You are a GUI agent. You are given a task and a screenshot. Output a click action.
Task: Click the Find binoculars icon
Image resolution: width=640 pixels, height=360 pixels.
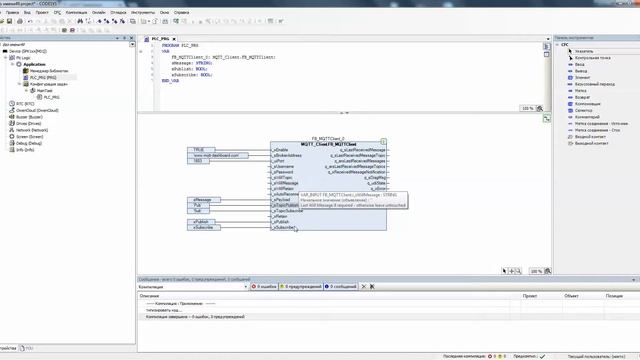coord(80,21)
